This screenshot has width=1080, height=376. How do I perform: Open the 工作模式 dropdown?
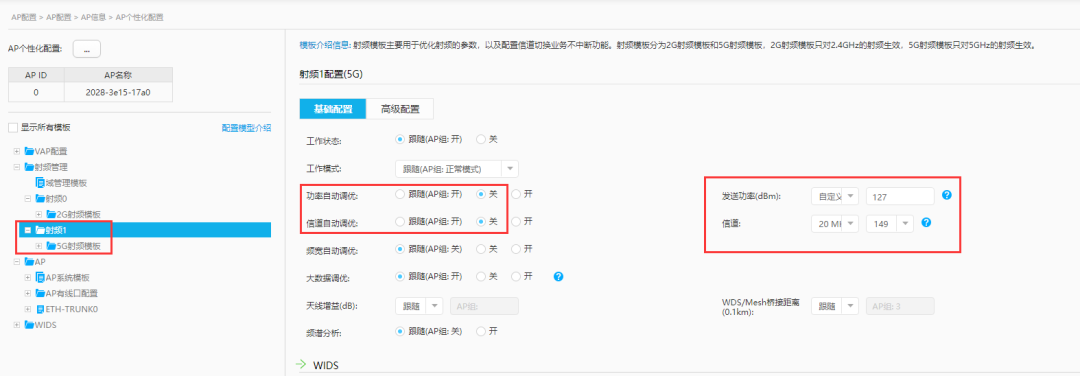pos(457,169)
